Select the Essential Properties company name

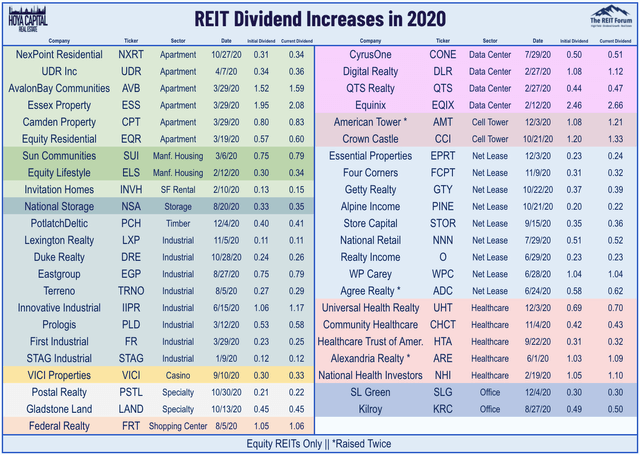(x=370, y=156)
